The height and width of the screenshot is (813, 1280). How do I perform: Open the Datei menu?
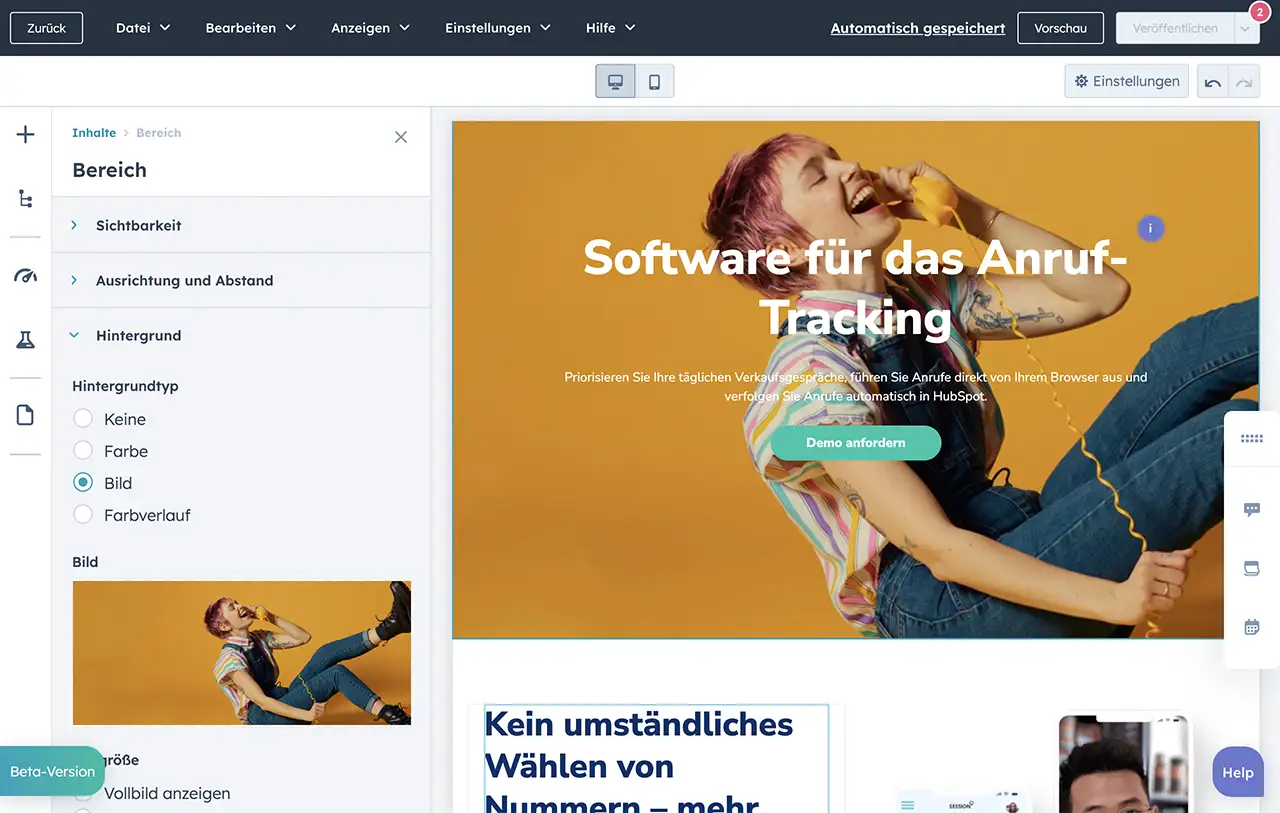coord(143,28)
